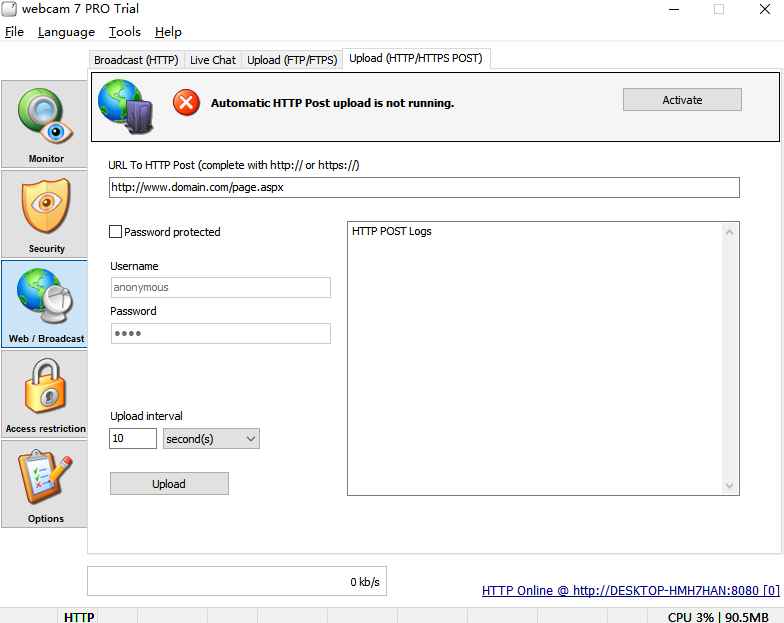The width and height of the screenshot is (784, 623).
Task: Click the HTTP POST Logs scroll up arrow
Action: 730,232
